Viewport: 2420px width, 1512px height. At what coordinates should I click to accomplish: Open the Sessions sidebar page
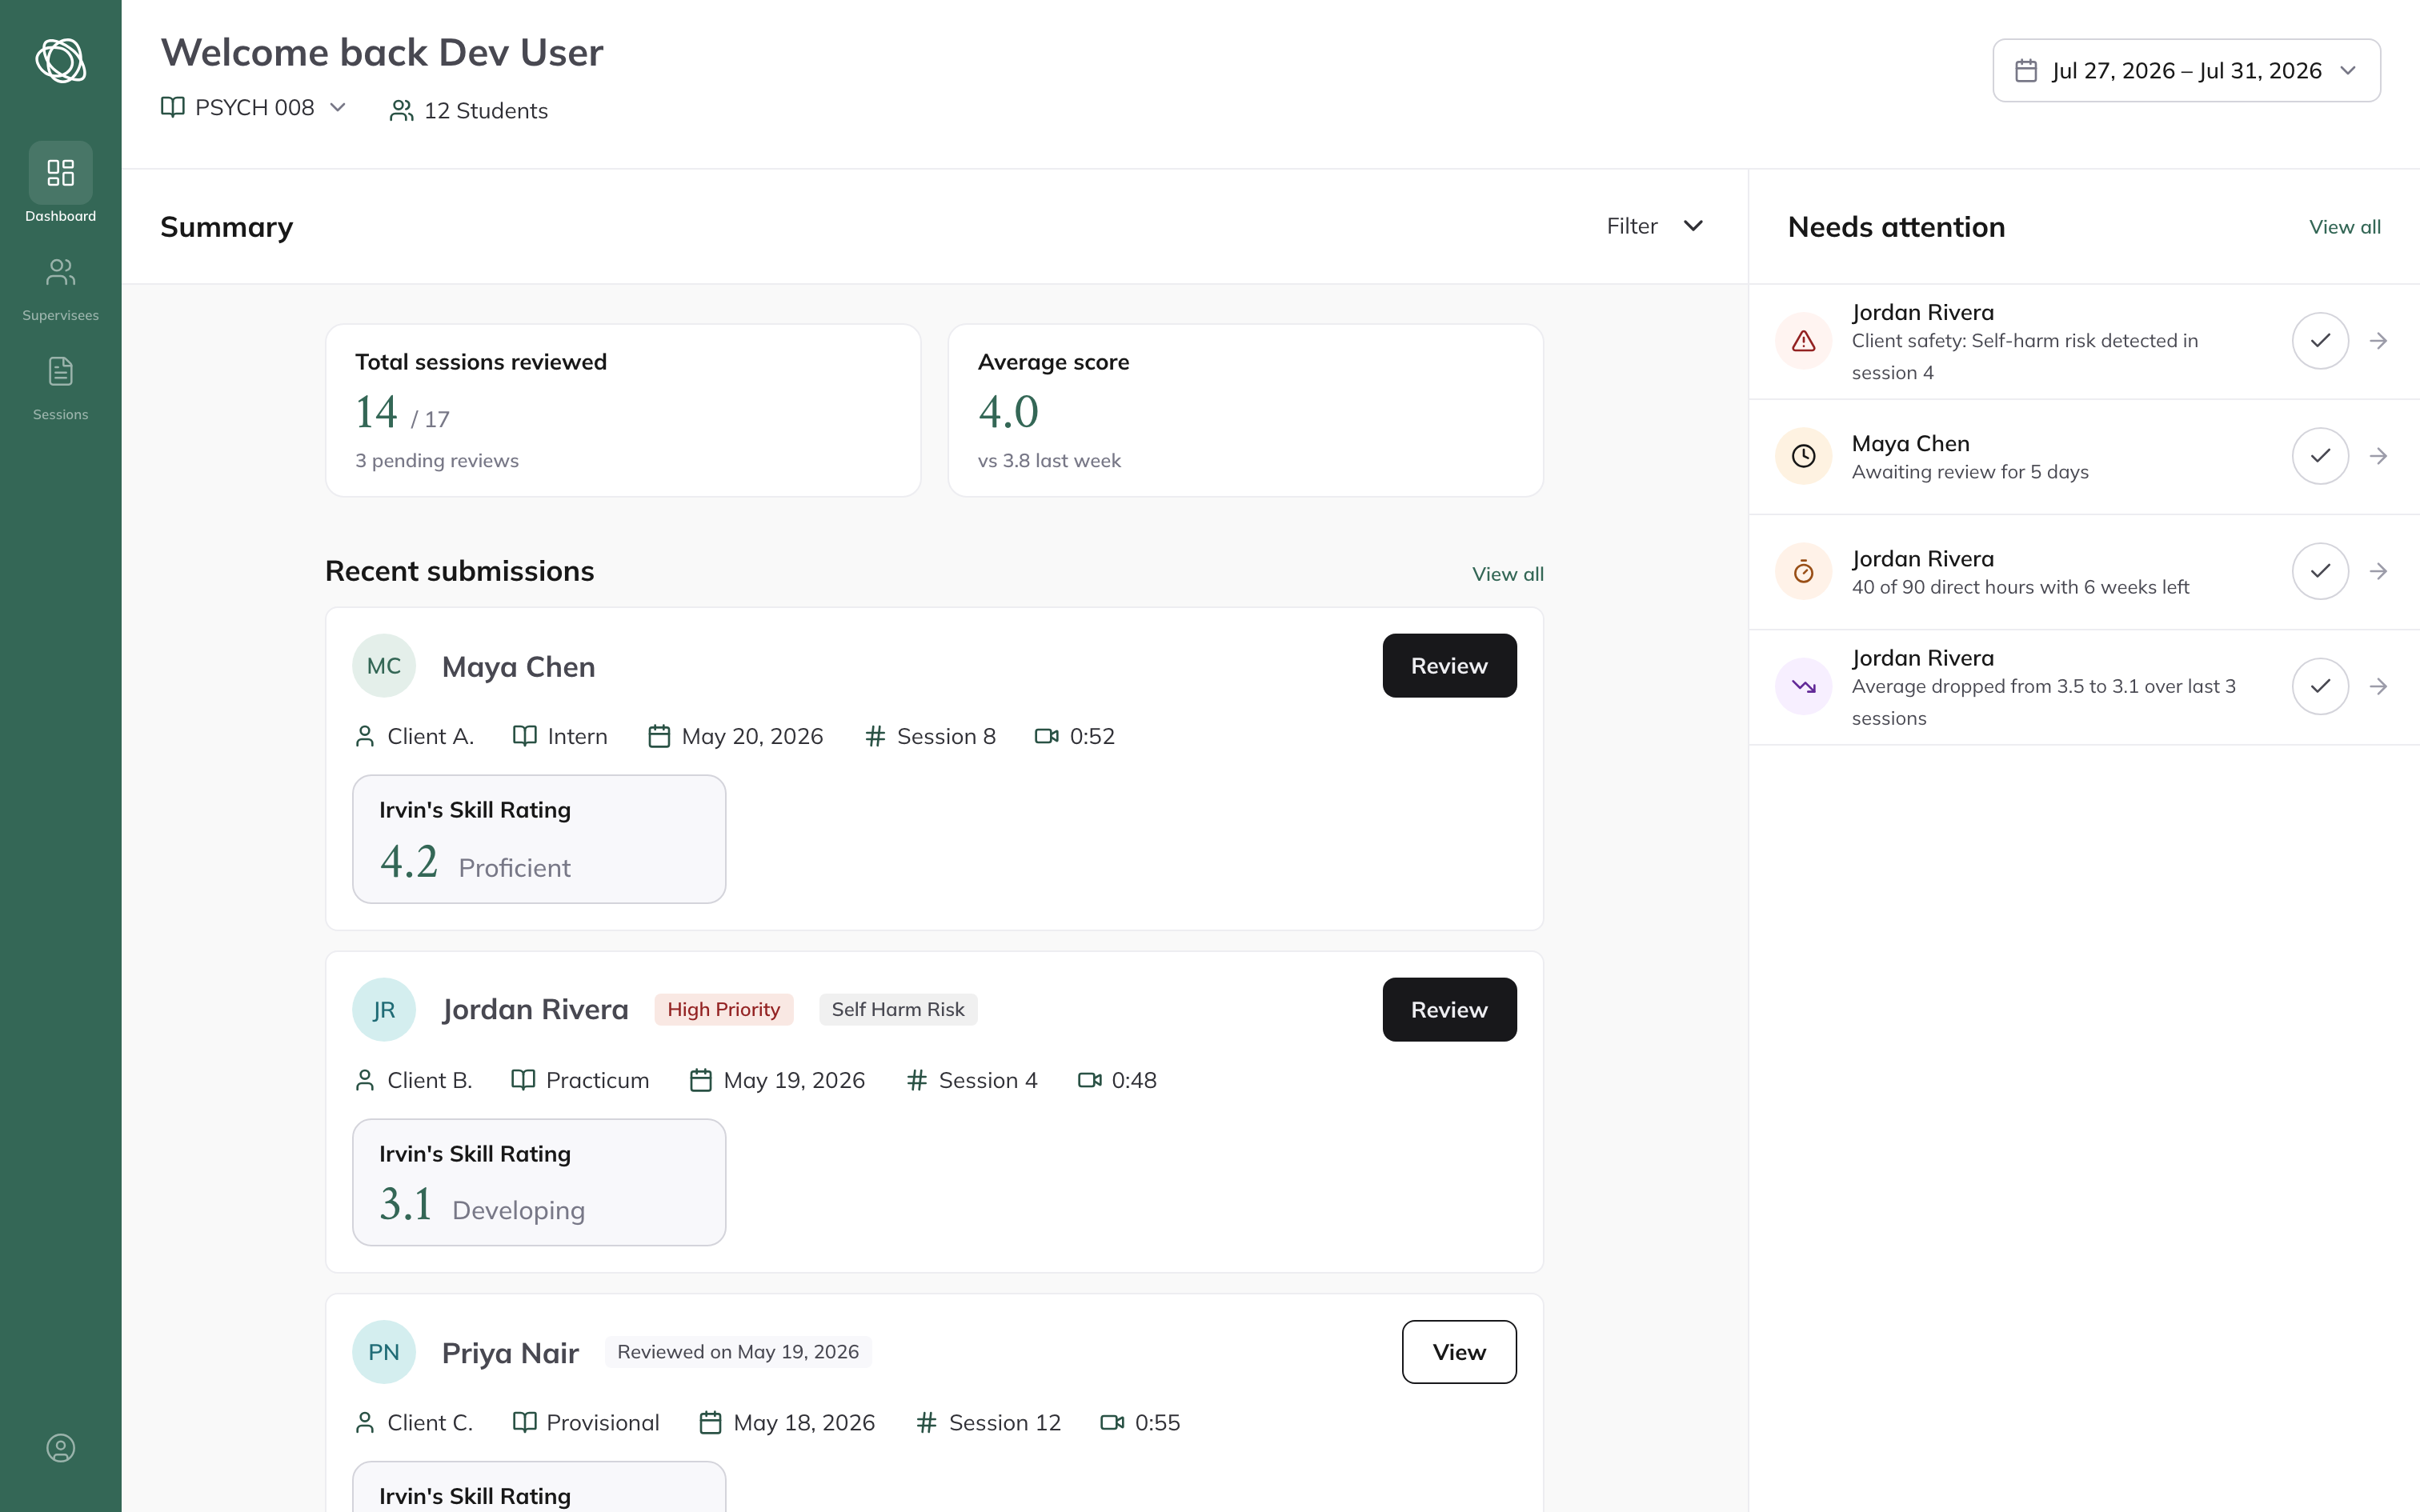(x=60, y=389)
